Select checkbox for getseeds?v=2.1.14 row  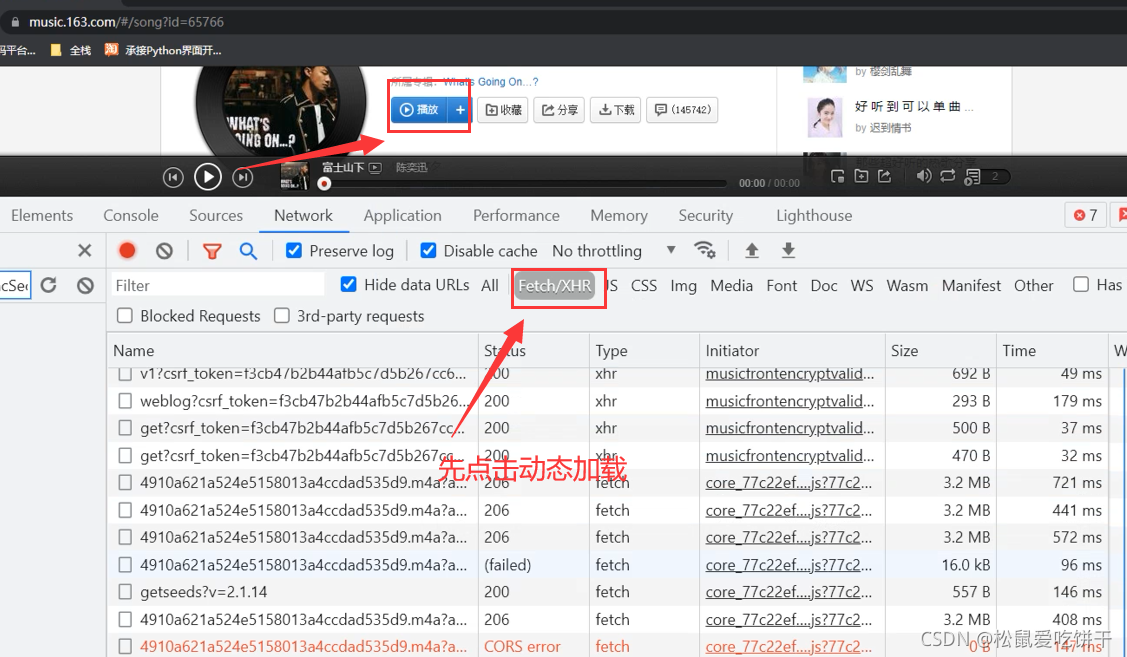pos(125,592)
